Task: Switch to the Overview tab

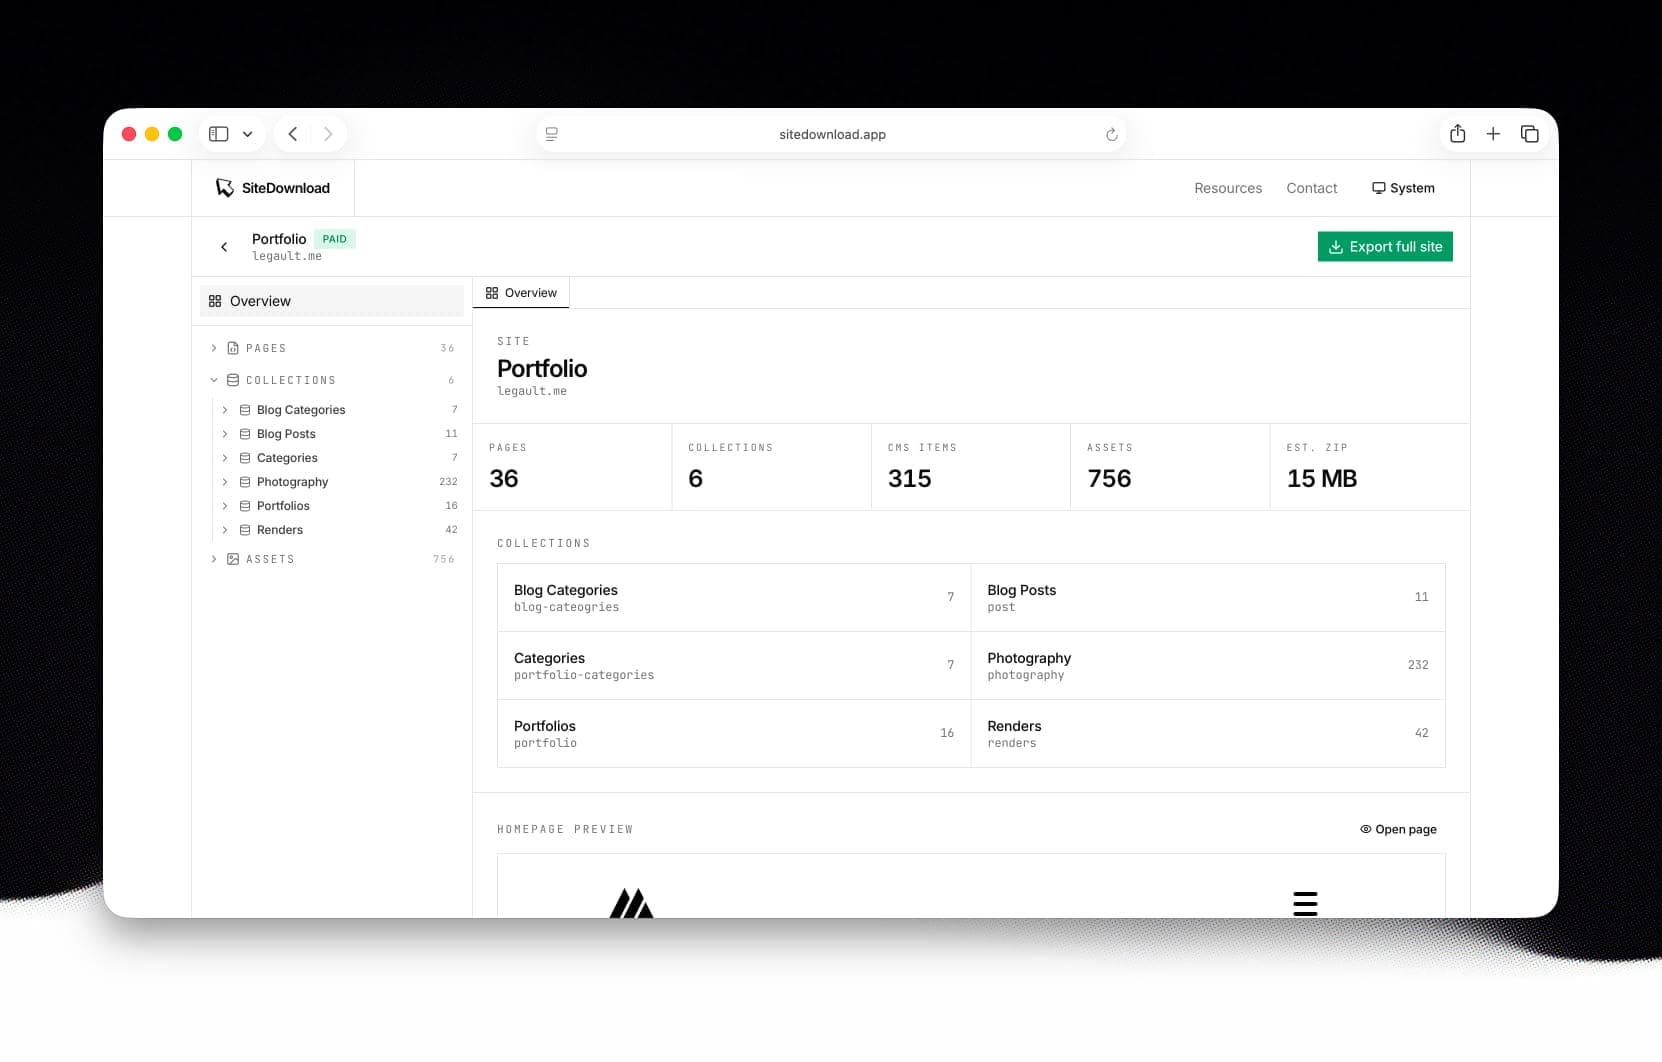Action: pyautogui.click(x=521, y=293)
